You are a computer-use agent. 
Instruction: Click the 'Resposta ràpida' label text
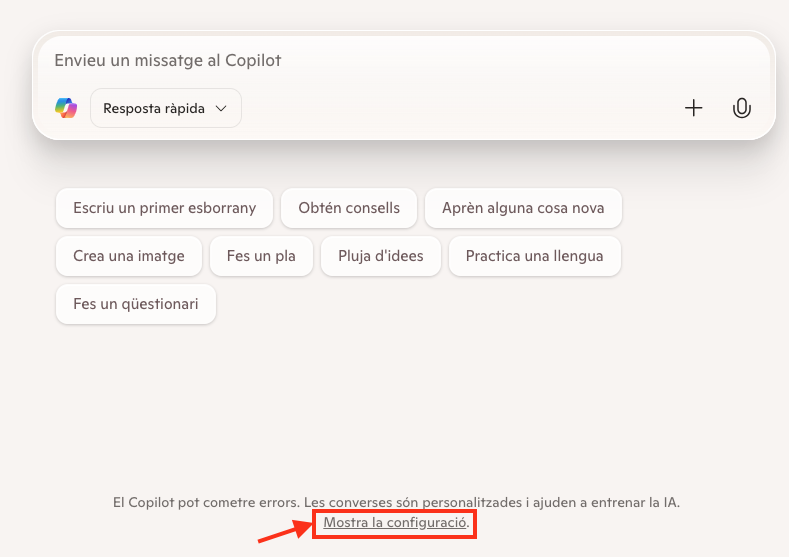point(154,108)
